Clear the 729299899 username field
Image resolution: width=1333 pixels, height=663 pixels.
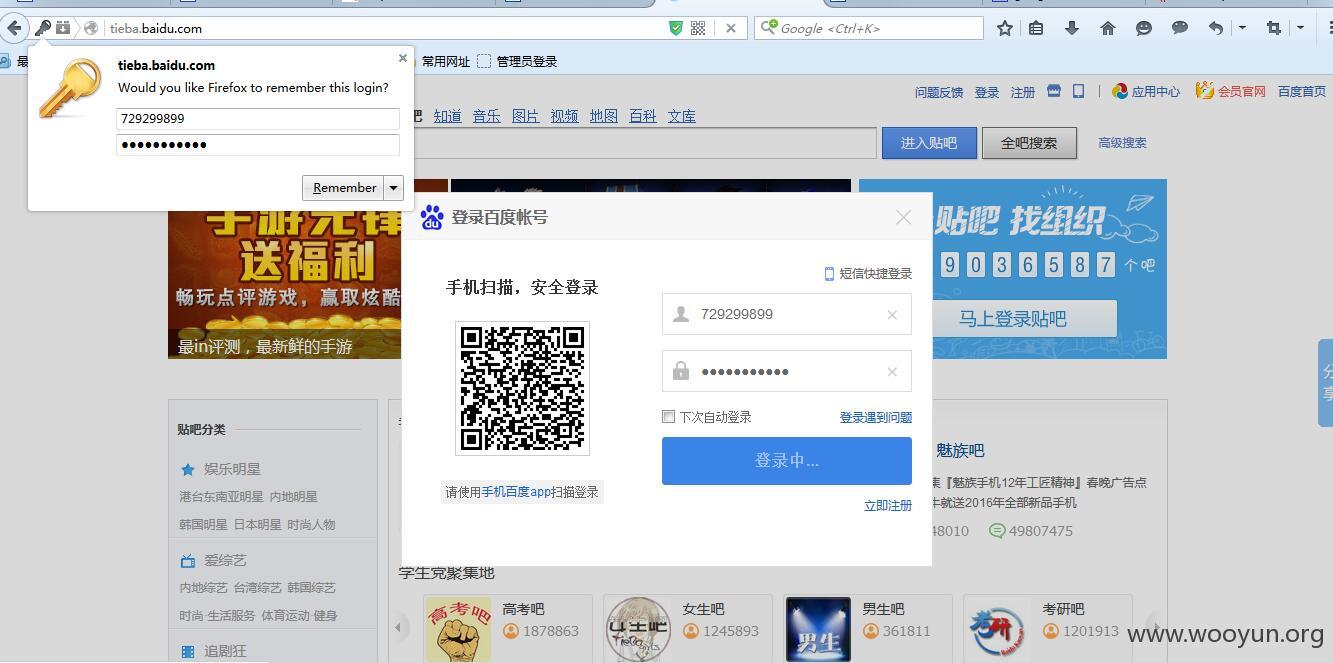click(x=892, y=315)
